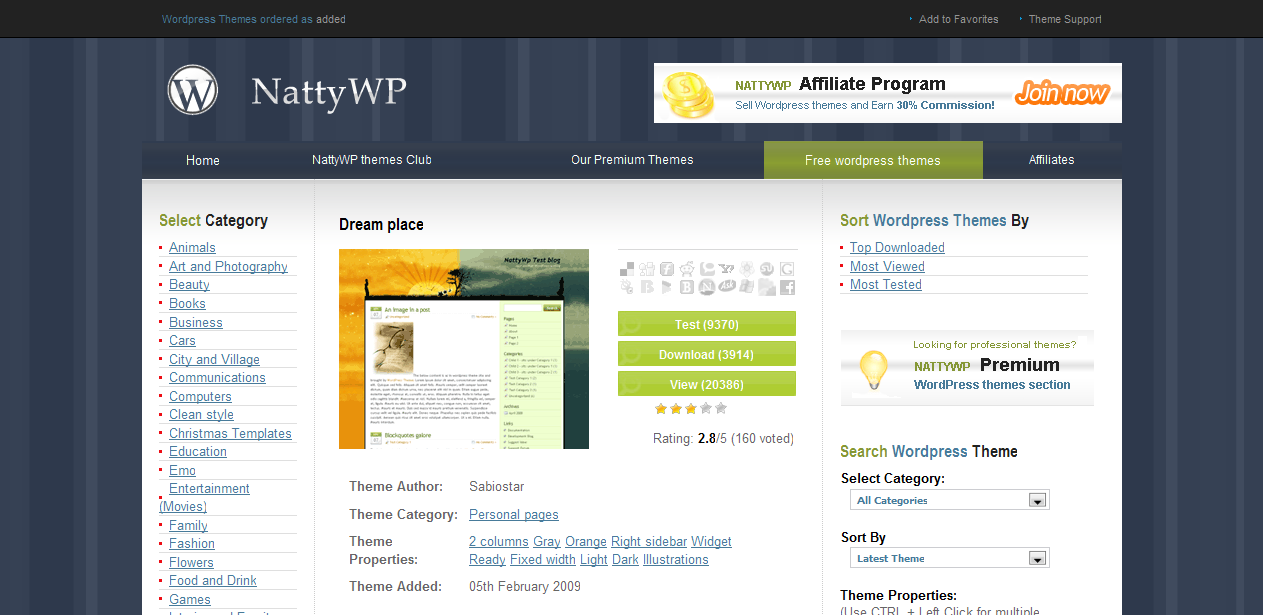This screenshot has height=615, width=1263.
Task: Open the Business category
Action: click(196, 322)
